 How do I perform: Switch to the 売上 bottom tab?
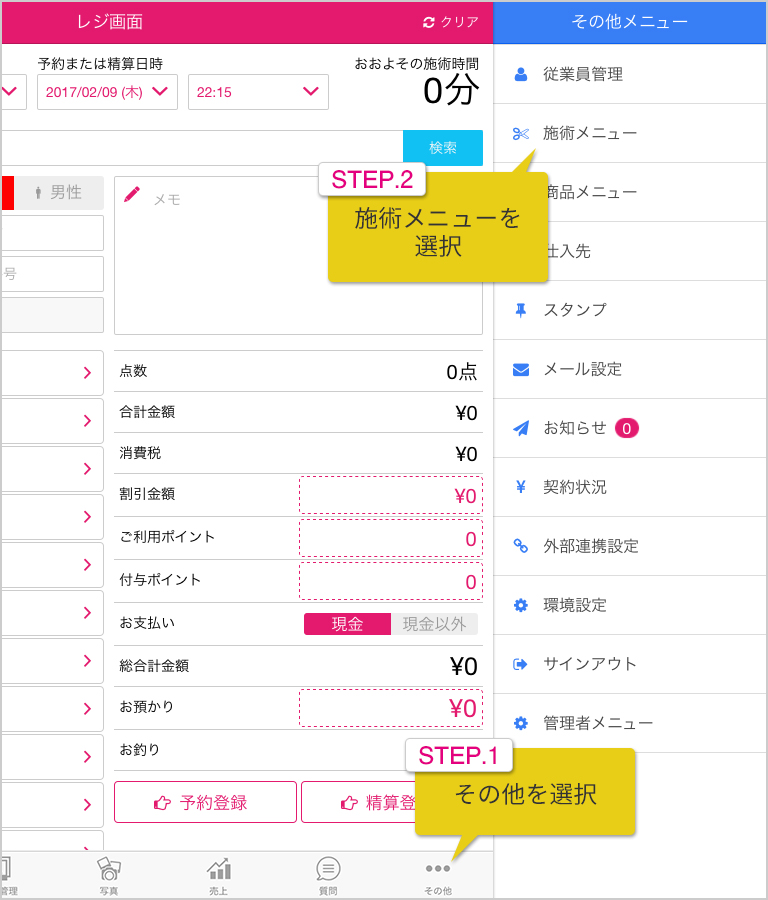coord(219,876)
